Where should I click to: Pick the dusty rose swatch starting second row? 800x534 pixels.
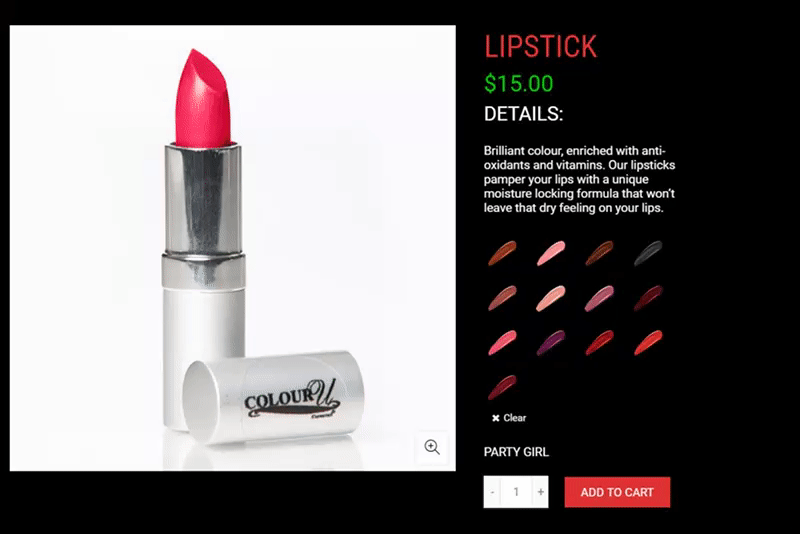click(503, 298)
